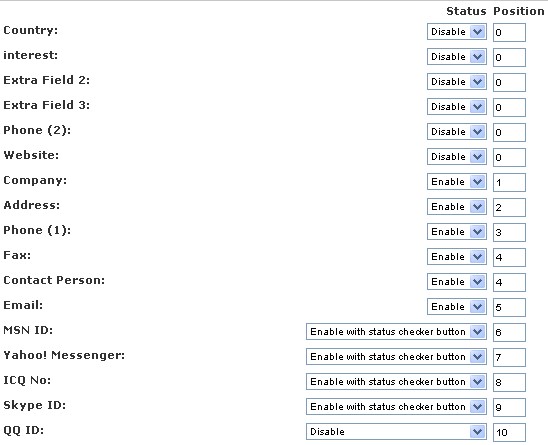
Task: Click the Company position field
Action: (509, 182)
